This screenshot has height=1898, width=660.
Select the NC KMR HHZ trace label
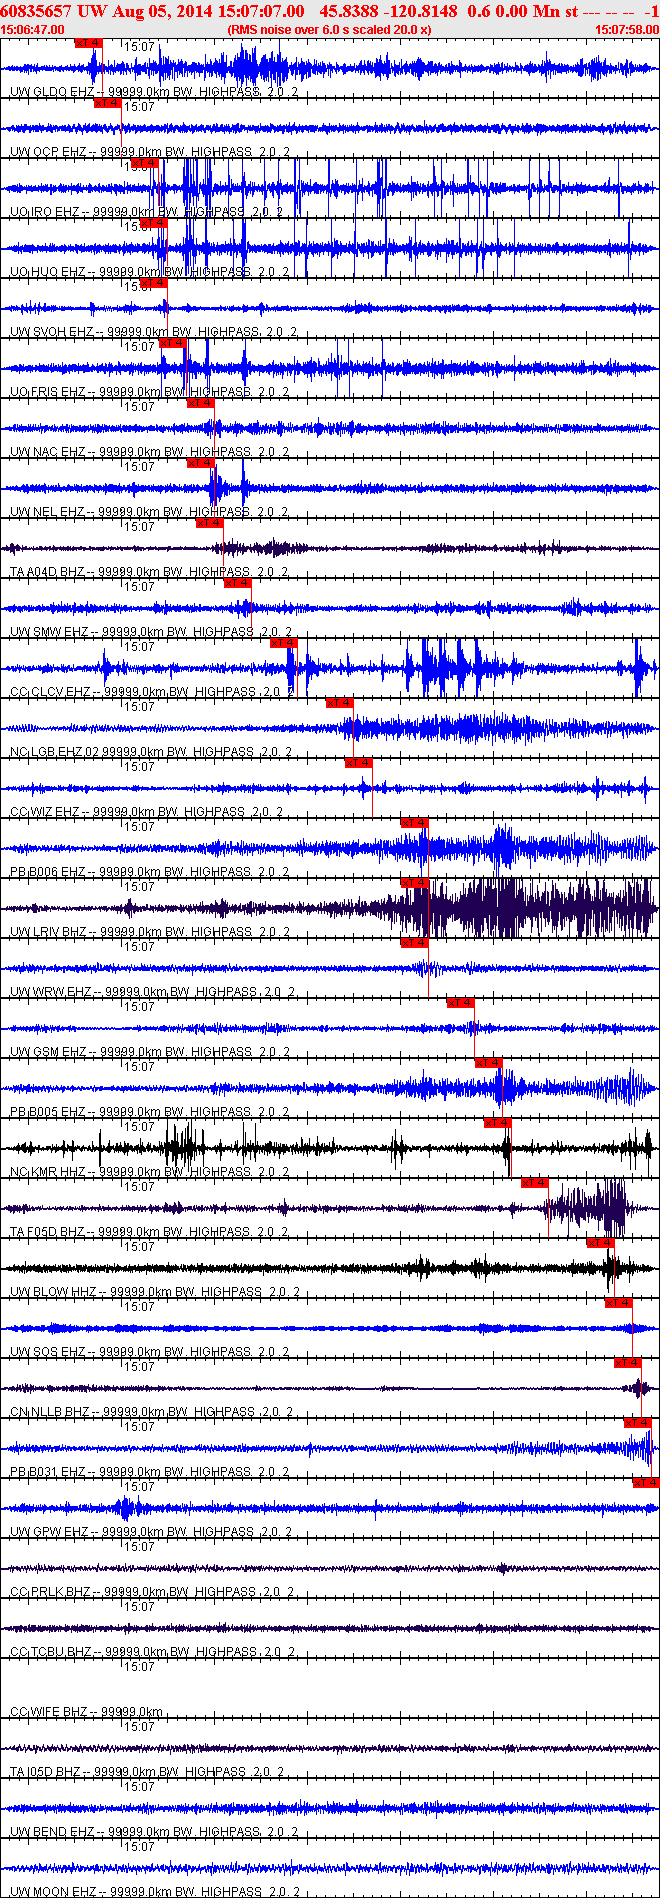pos(149,1172)
